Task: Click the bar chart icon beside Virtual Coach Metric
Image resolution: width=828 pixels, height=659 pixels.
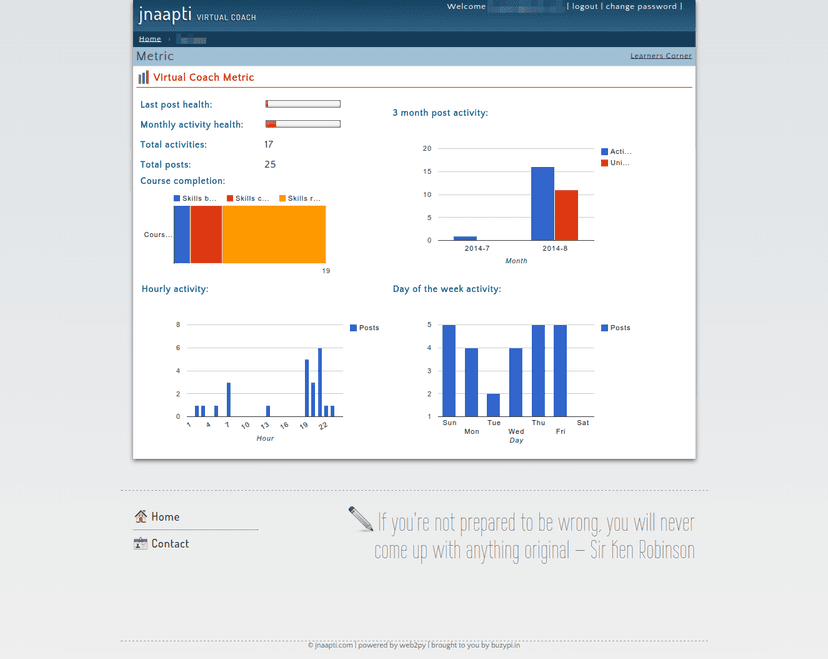Action: coord(143,78)
